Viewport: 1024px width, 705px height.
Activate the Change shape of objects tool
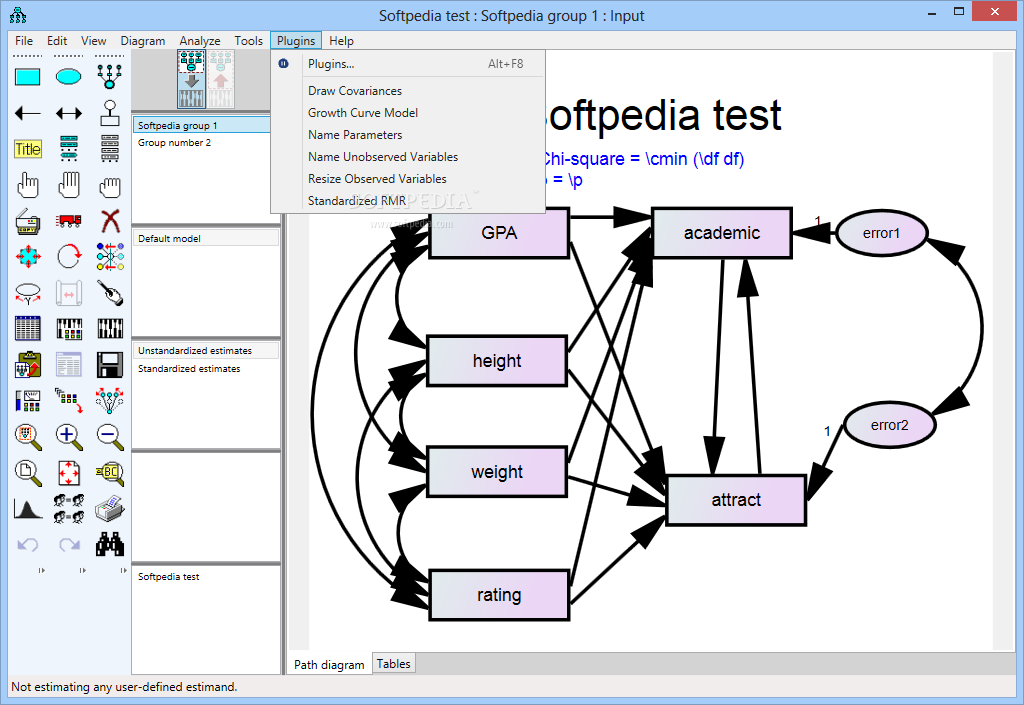(27, 257)
